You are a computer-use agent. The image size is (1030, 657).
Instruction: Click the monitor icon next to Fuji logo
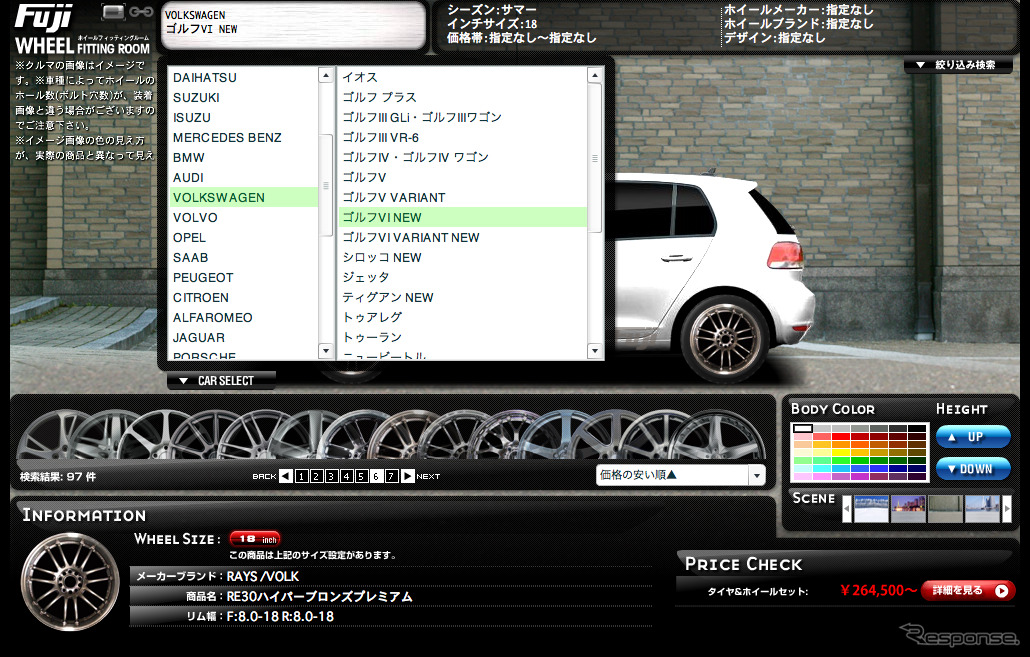115,13
